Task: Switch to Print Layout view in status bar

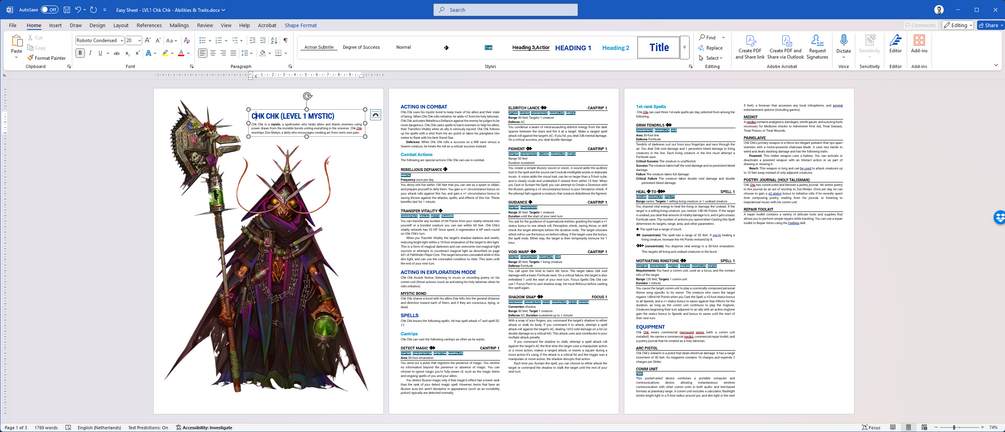Action: click(906, 427)
